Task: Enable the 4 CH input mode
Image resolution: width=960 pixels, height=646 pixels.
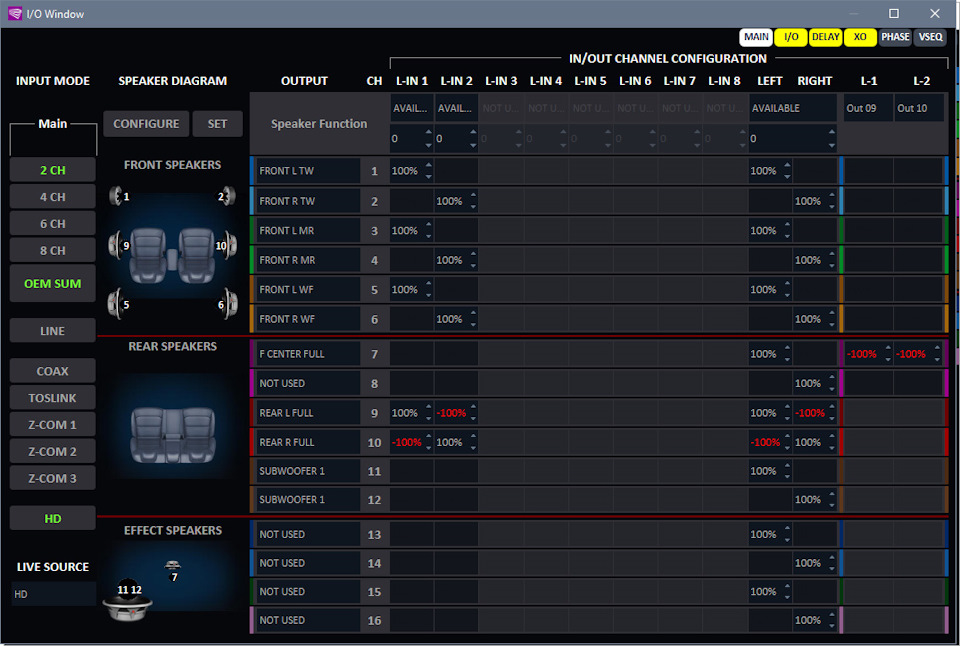Action: pyautogui.click(x=53, y=197)
